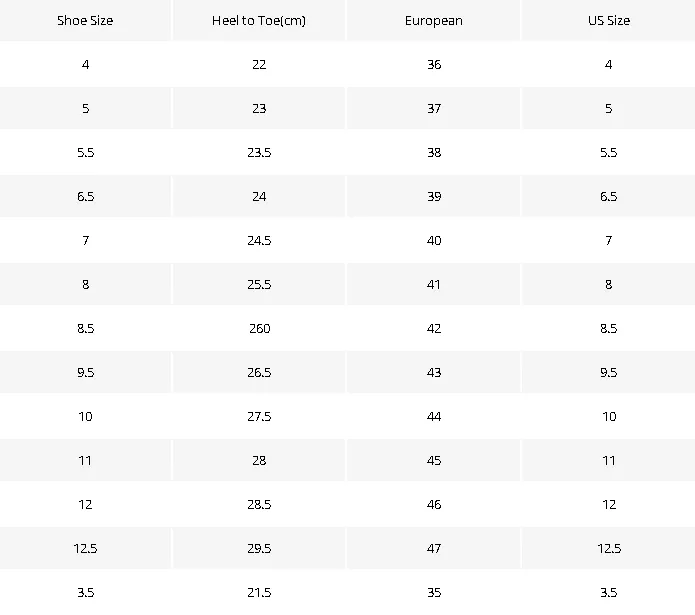Screen dimensions: 695x615
Task: Click European size 36 cell
Action: pyautogui.click(x=433, y=64)
